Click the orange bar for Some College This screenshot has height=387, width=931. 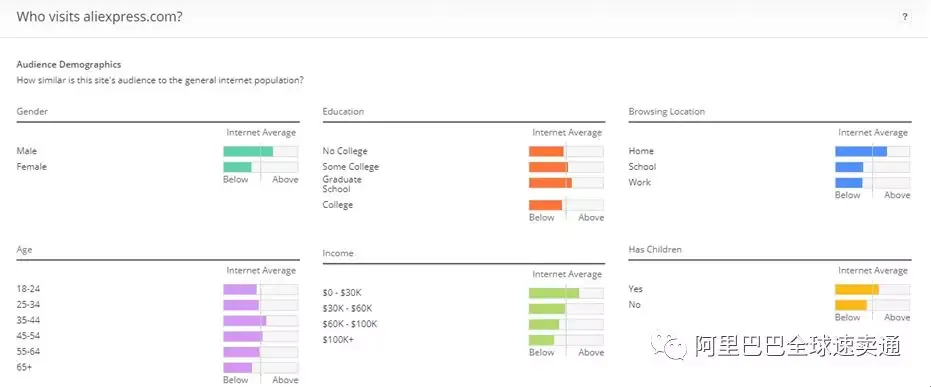click(549, 167)
